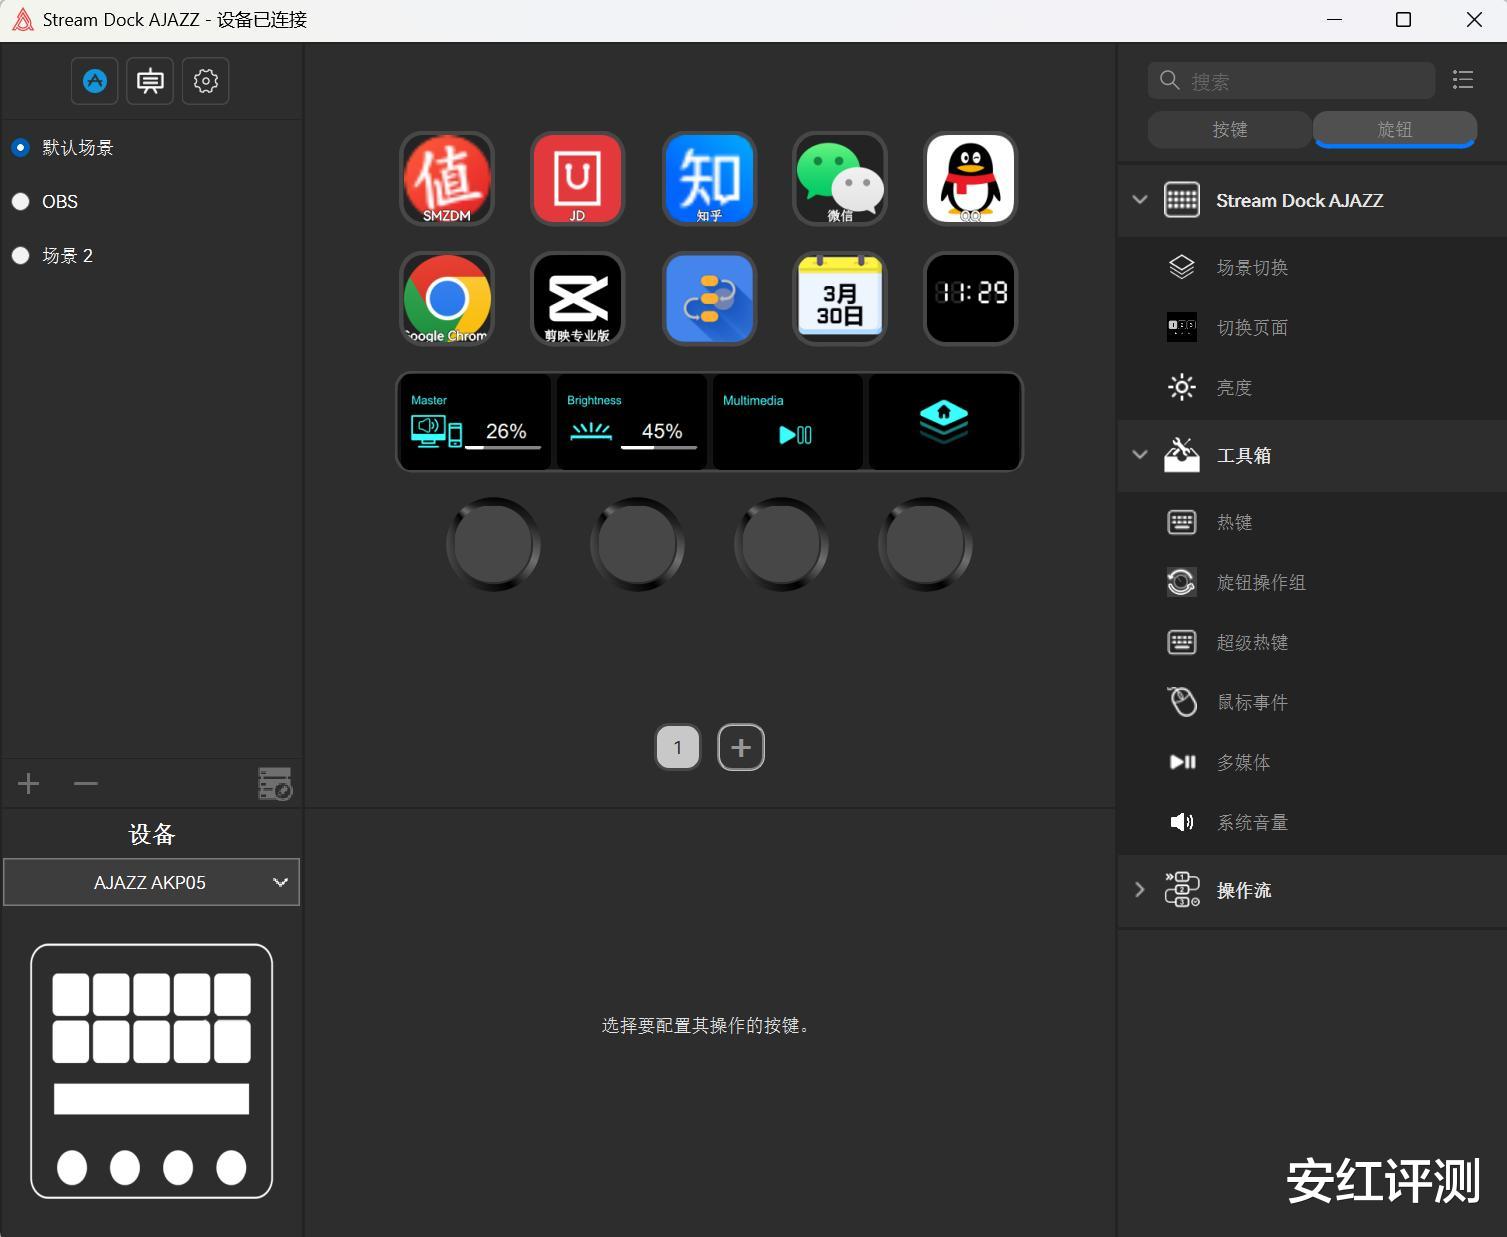Expand the 操作流 group
Screen dimensions: 1507x1237
pos(1140,890)
